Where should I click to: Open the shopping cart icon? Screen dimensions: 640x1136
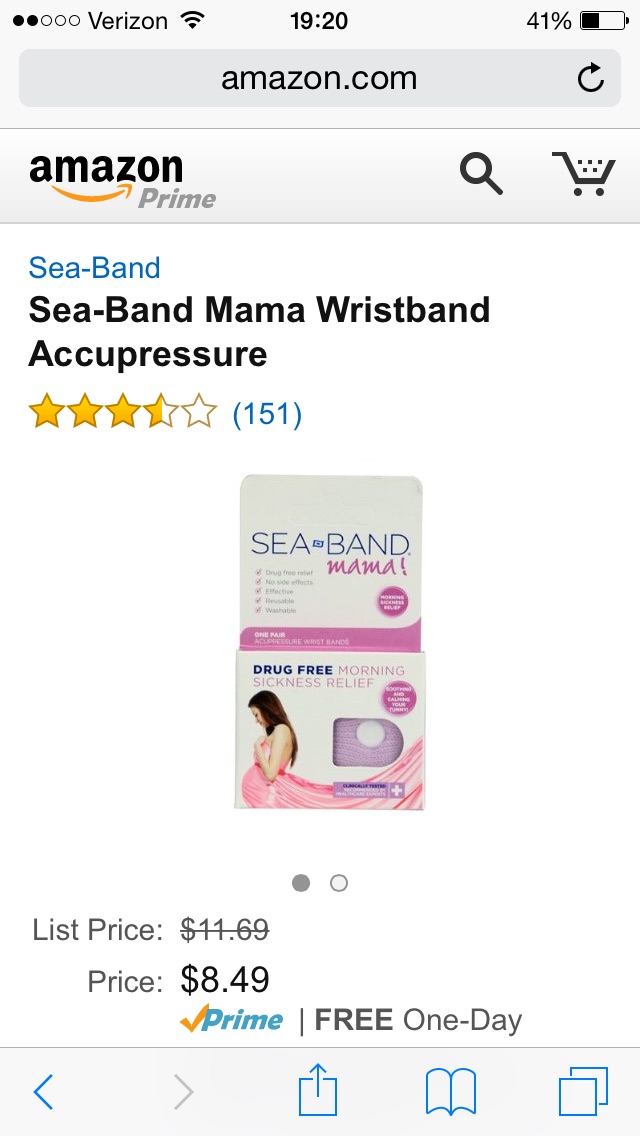click(x=584, y=174)
